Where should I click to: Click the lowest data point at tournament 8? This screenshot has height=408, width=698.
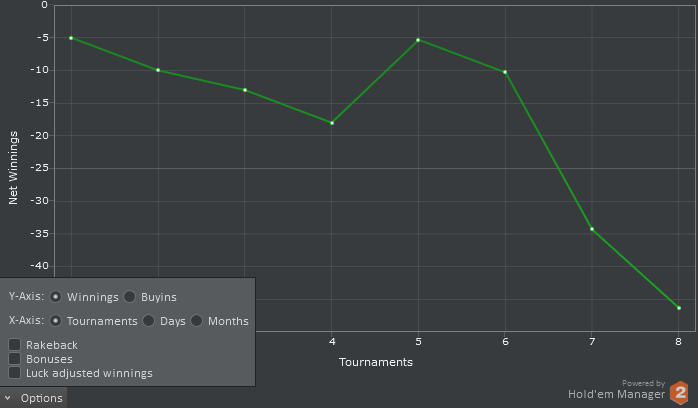pos(679,308)
